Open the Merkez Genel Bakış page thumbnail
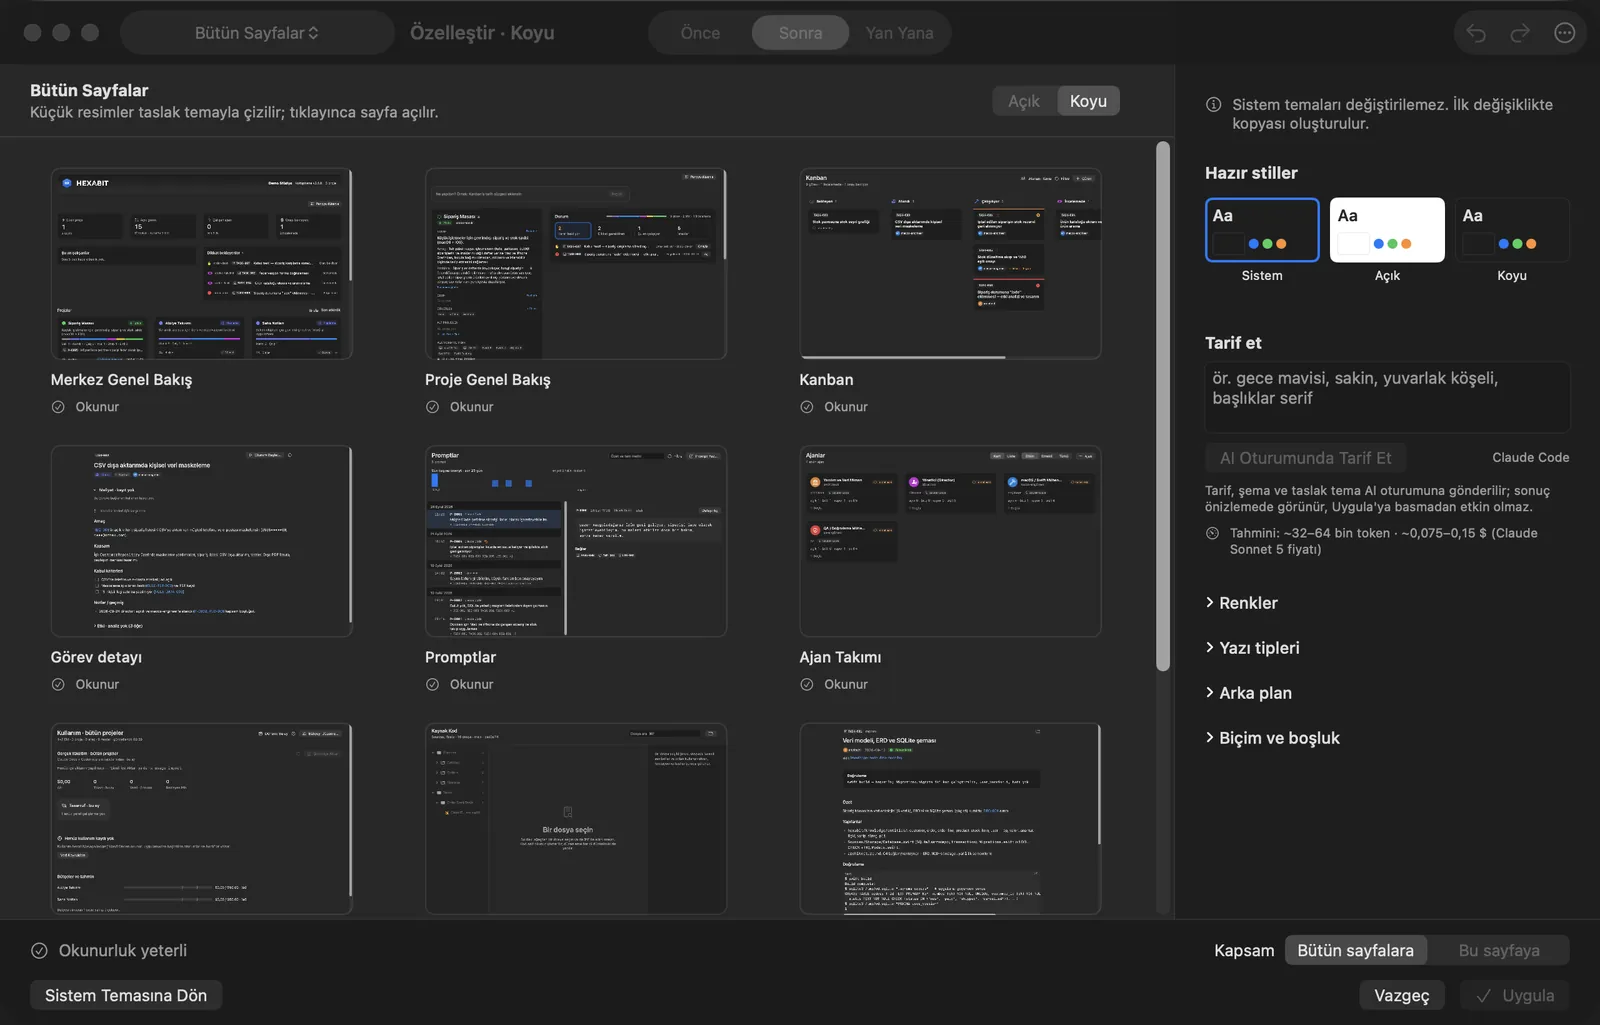 (x=201, y=264)
